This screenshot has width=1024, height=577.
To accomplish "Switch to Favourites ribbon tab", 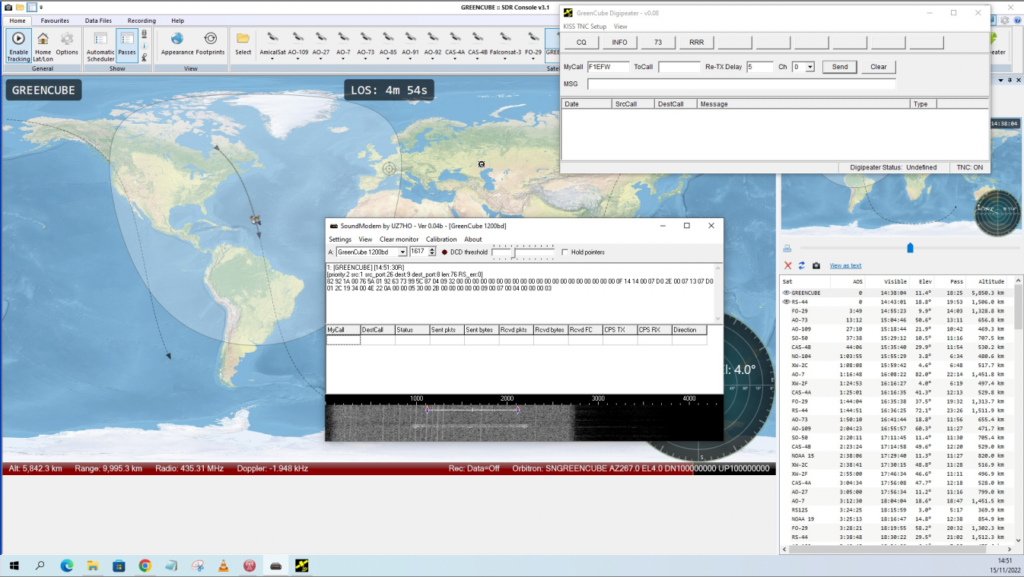I will click(x=55, y=21).
